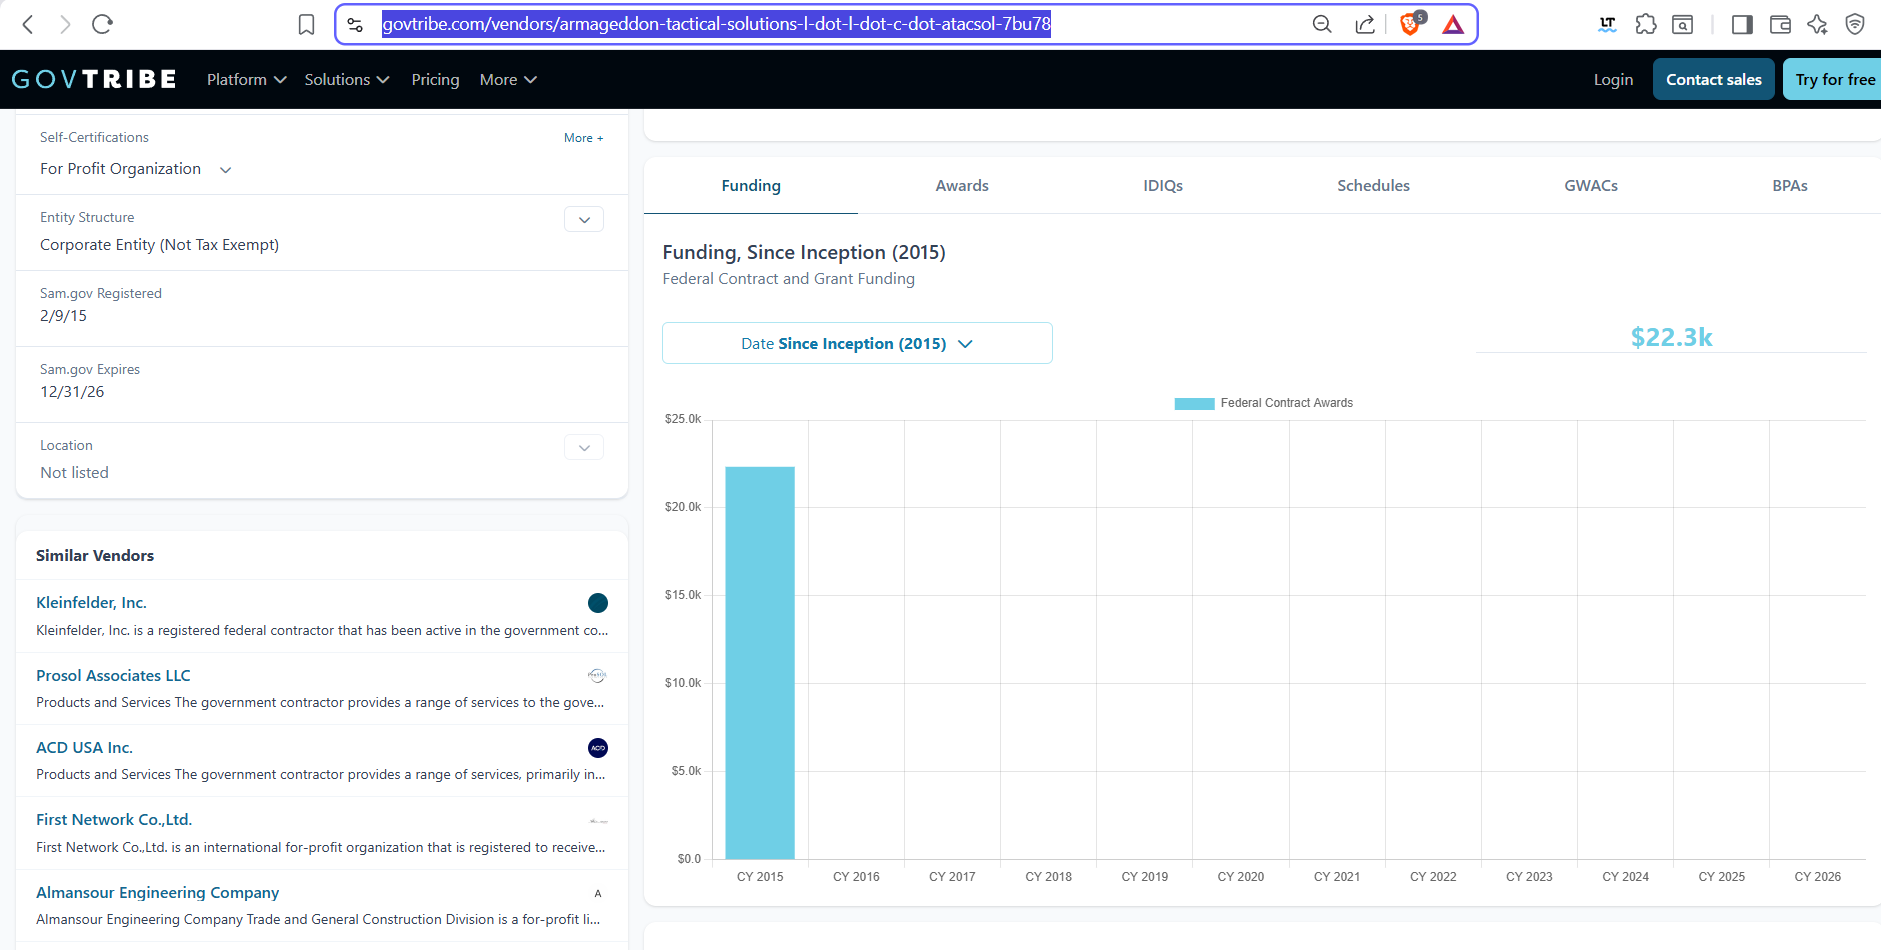Expand the For Profit Organization chevron
Viewport: 1881px width, 950px height.
pyautogui.click(x=226, y=170)
